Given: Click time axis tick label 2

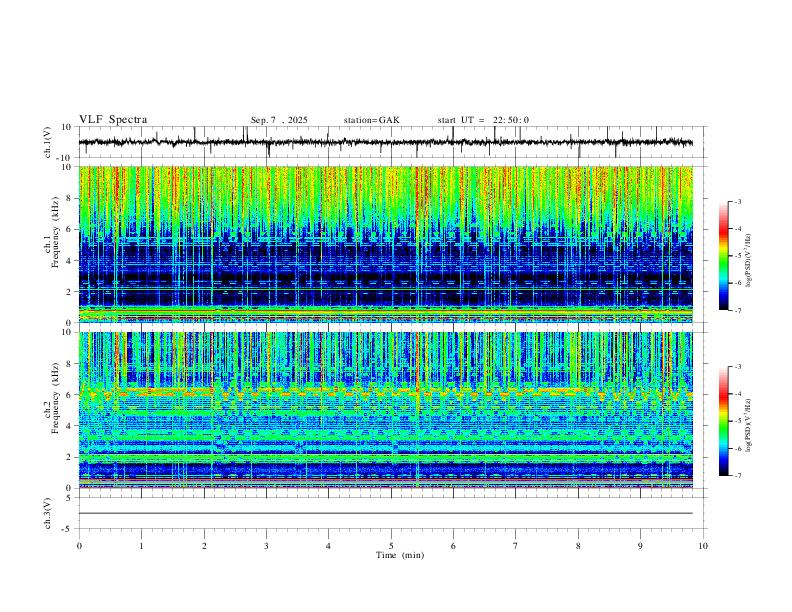Looking at the screenshot, I should pos(204,546).
